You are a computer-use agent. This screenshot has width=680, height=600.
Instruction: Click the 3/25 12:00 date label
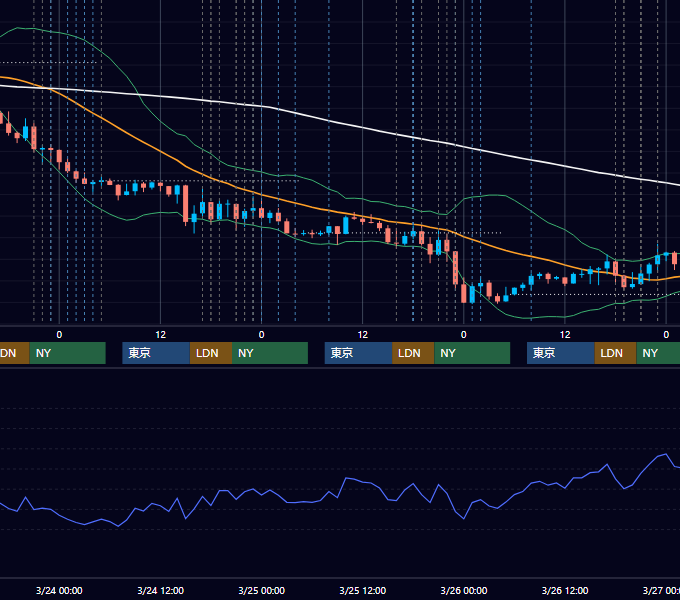pyautogui.click(x=363, y=590)
